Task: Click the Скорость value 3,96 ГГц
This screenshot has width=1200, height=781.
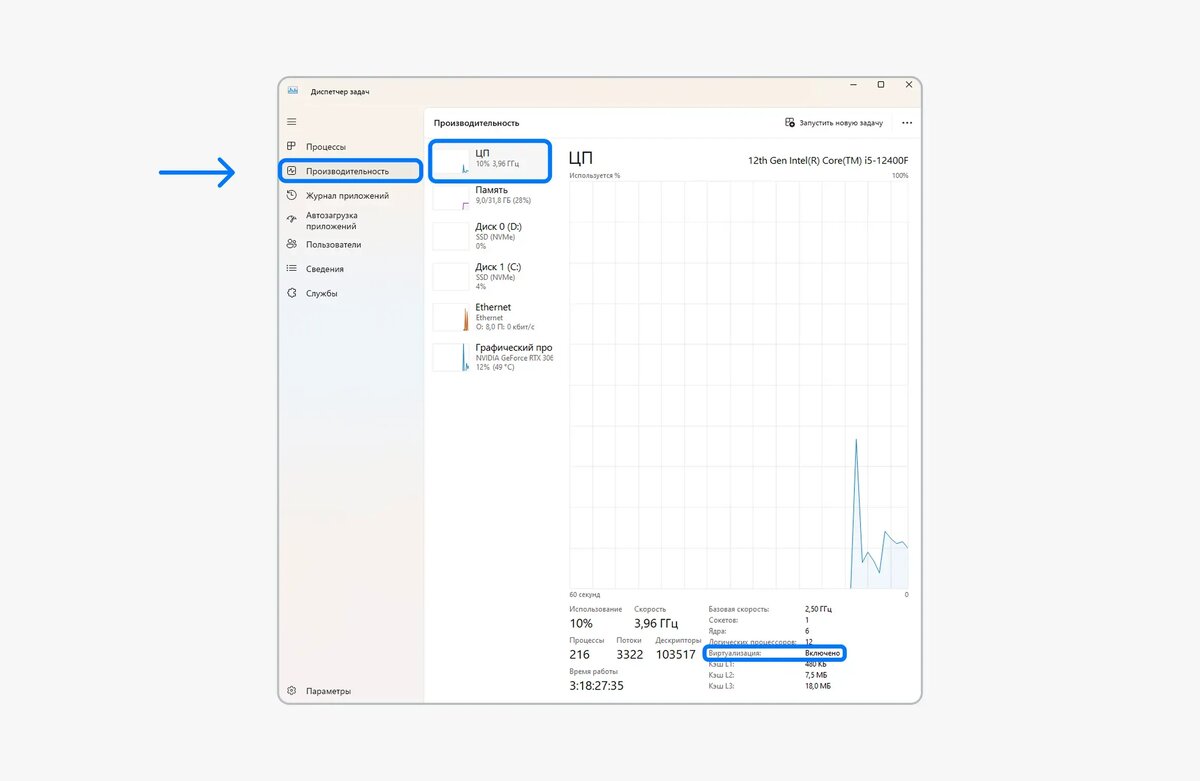Action: [x=657, y=624]
